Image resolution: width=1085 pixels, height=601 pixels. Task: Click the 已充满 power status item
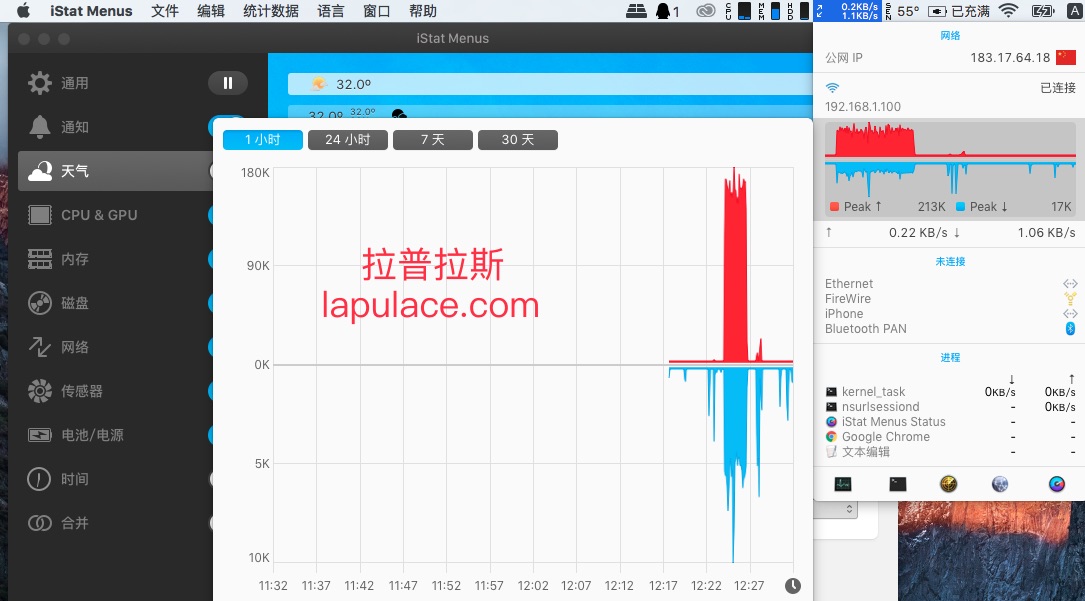958,11
